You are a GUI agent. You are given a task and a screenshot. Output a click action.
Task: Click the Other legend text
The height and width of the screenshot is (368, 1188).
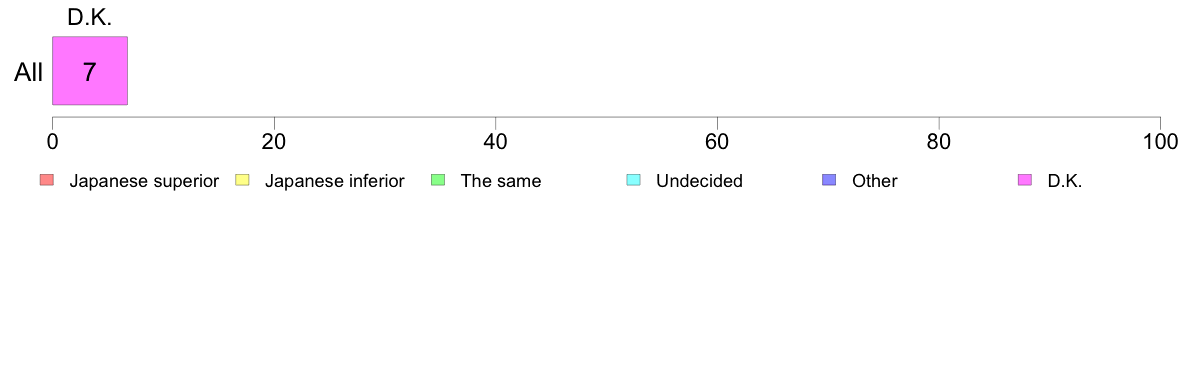coord(874,181)
